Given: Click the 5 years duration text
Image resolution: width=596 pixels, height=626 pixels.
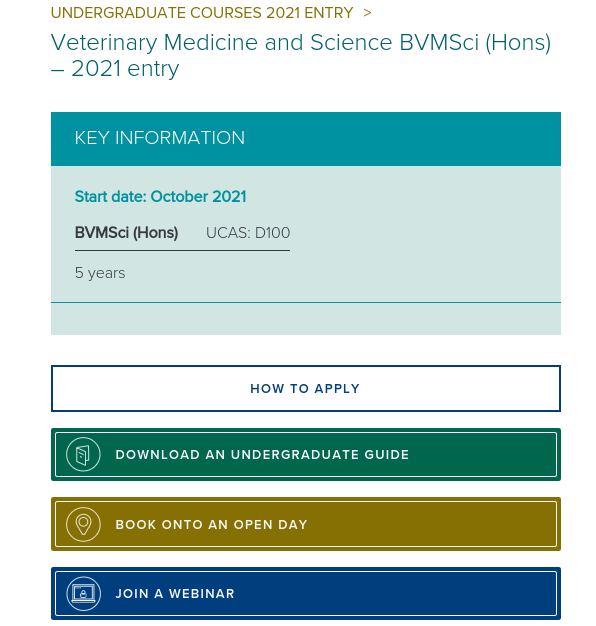Looking at the screenshot, I should pyautogui.click(x=100, y=273).
